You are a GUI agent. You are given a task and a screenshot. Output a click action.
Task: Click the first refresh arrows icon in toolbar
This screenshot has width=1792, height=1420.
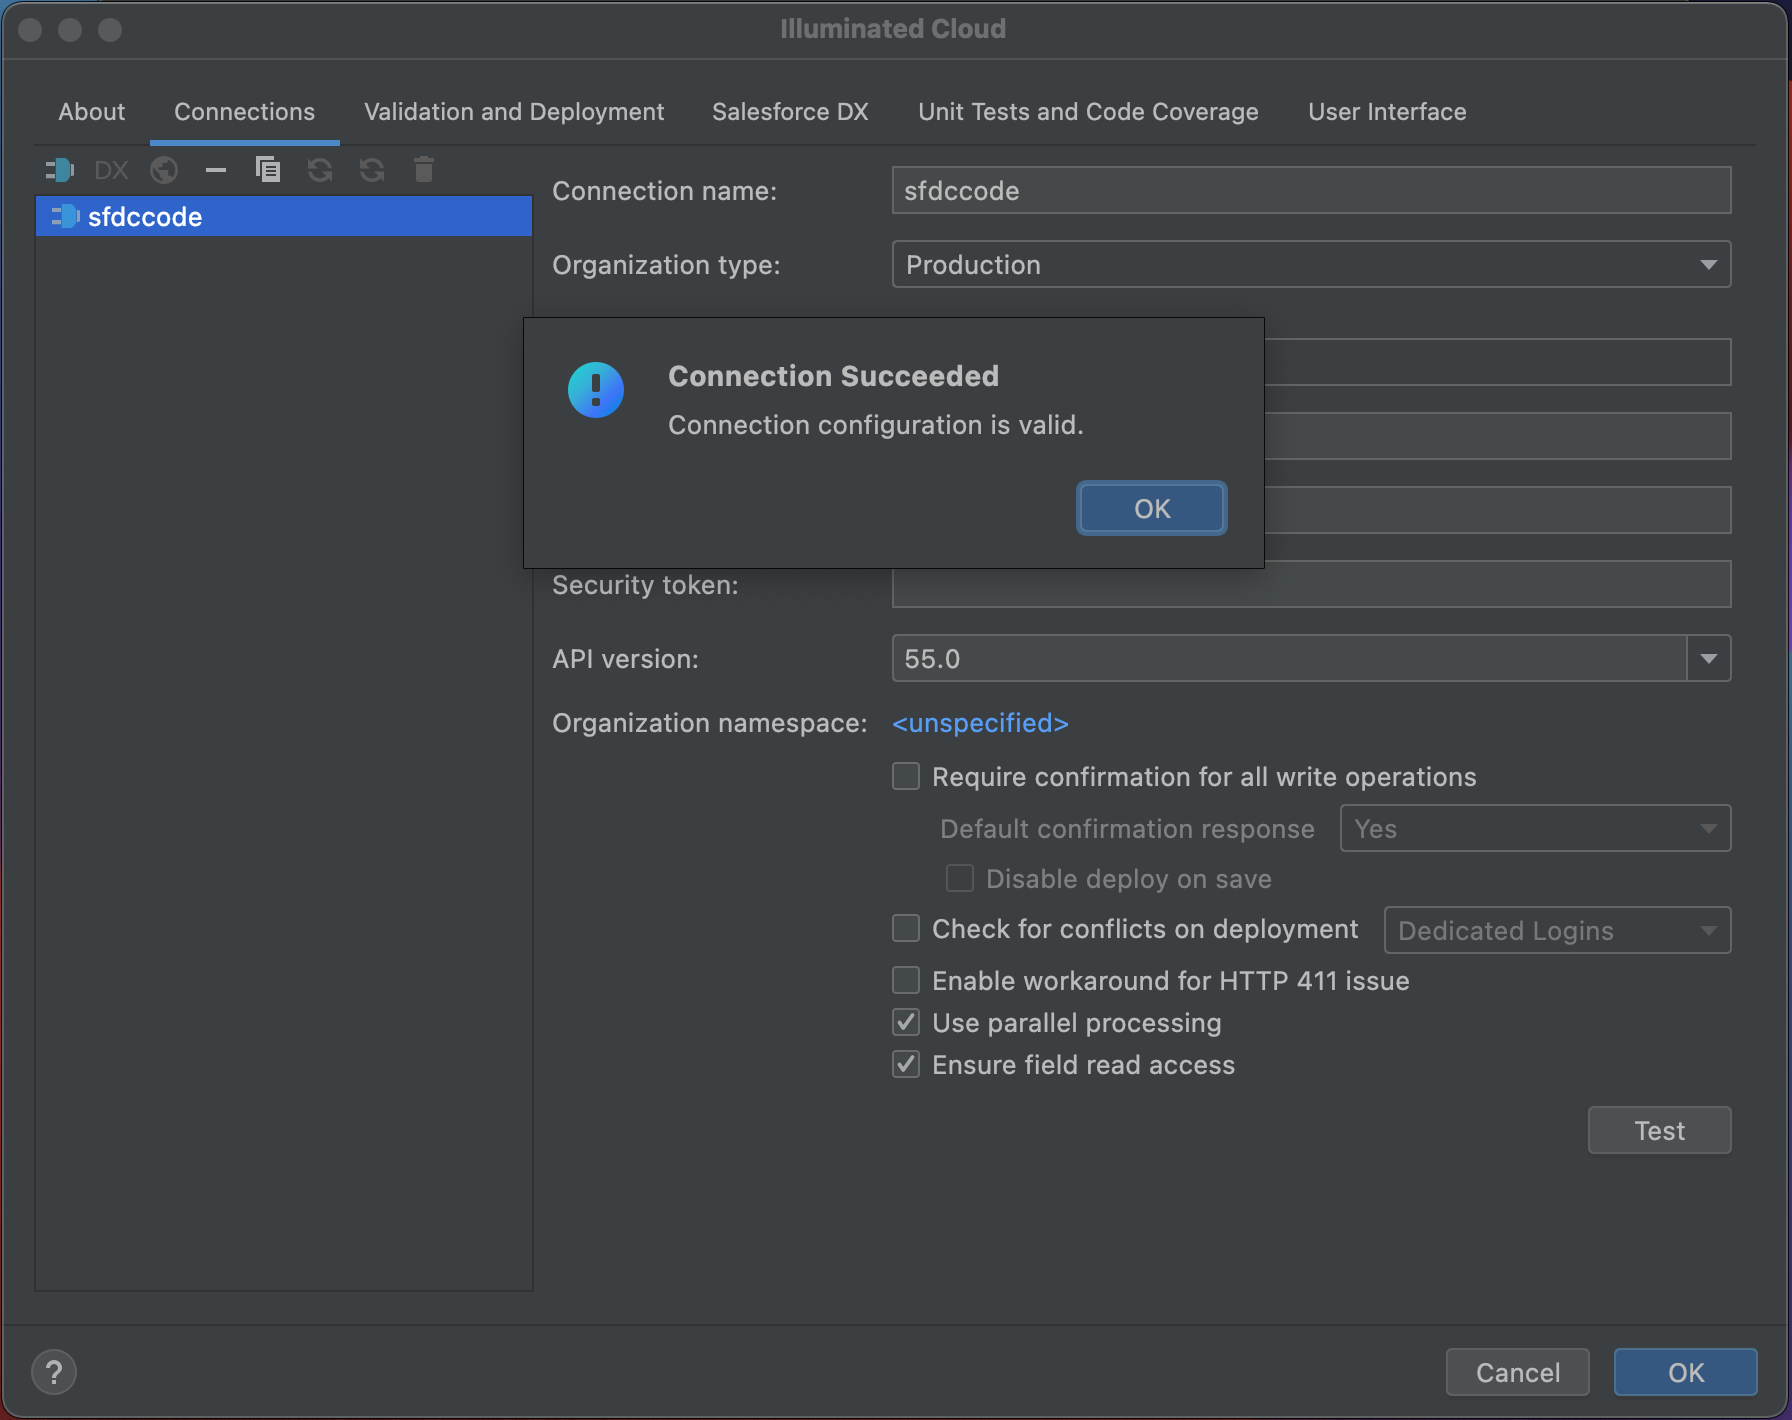tap(320, 170)
